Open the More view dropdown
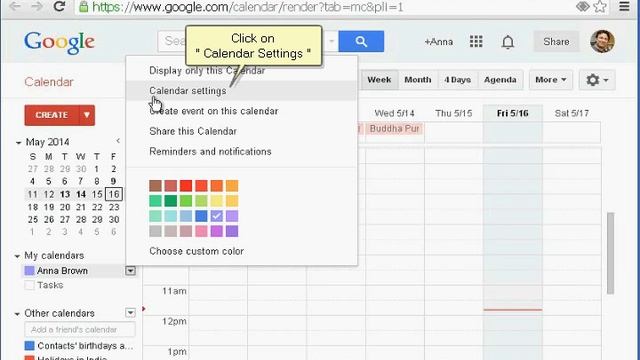Image resolution: width=640 pixels, height=360 pixels. point(551,80)
